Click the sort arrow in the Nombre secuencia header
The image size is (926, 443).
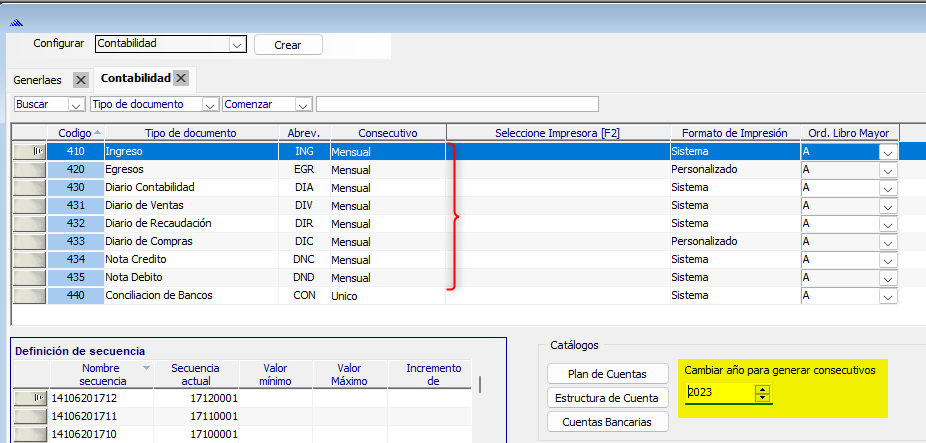[148, 368]
